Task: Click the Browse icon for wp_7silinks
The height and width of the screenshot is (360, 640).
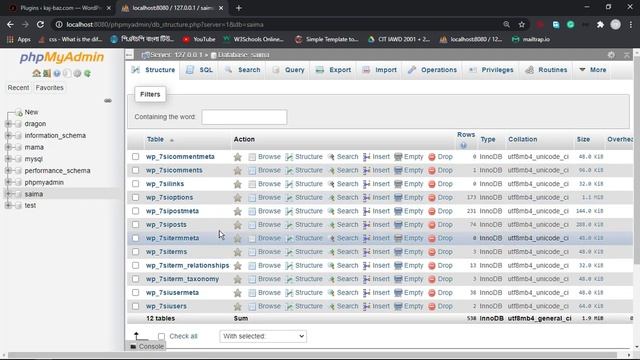Action: (252, 184)
